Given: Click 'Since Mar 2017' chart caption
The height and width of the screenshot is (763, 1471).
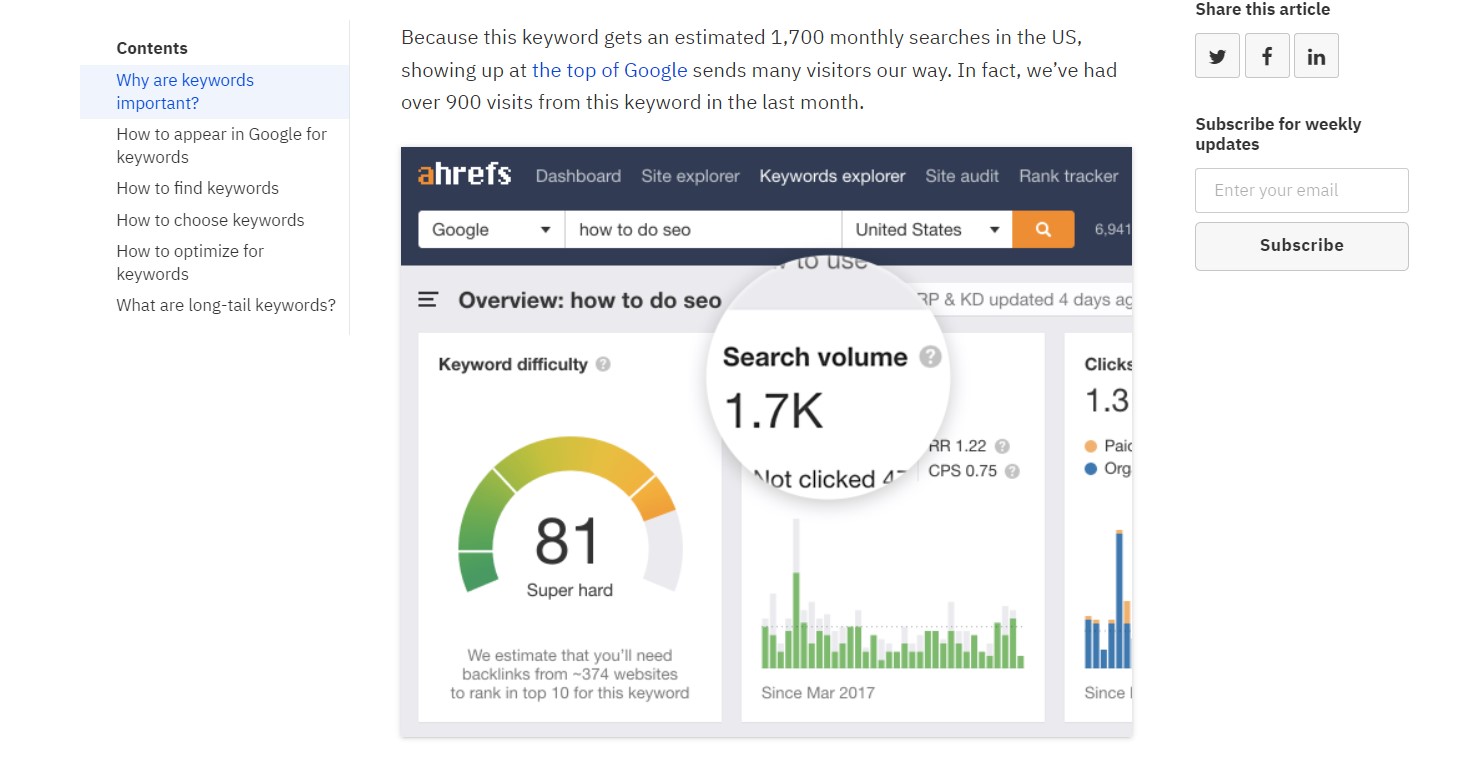Looking at the screenshot, I should [x=817, y=692].
